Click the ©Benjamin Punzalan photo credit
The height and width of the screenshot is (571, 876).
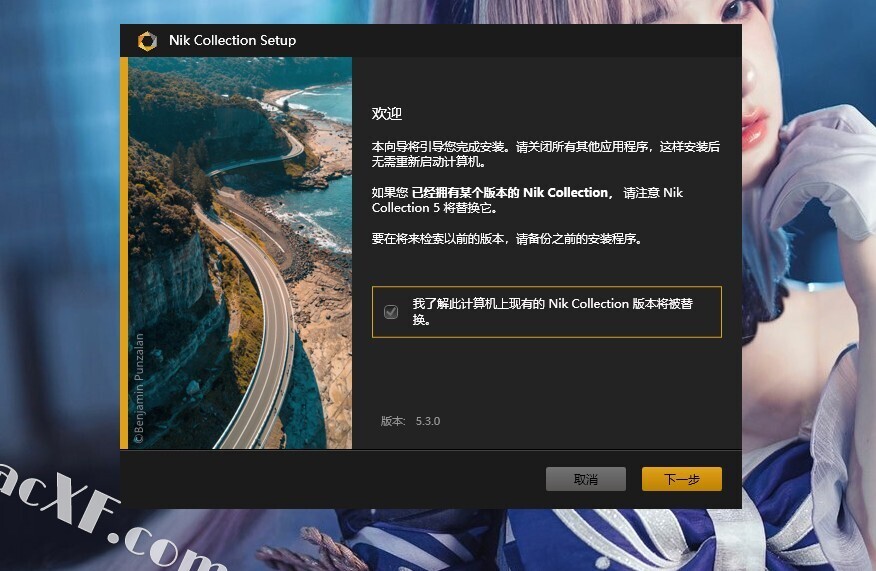point(139,388)
